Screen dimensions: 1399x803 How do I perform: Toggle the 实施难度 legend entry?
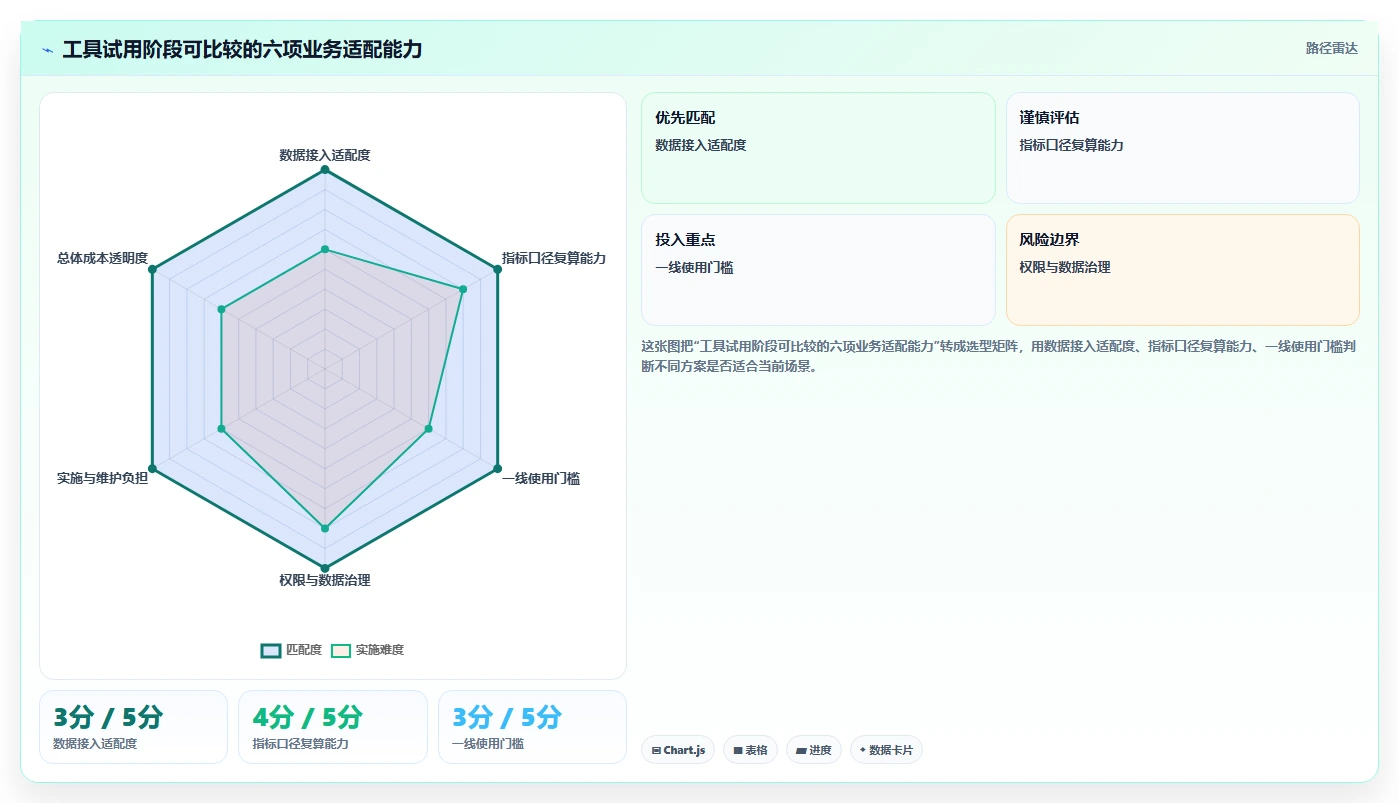pos(368,650)
